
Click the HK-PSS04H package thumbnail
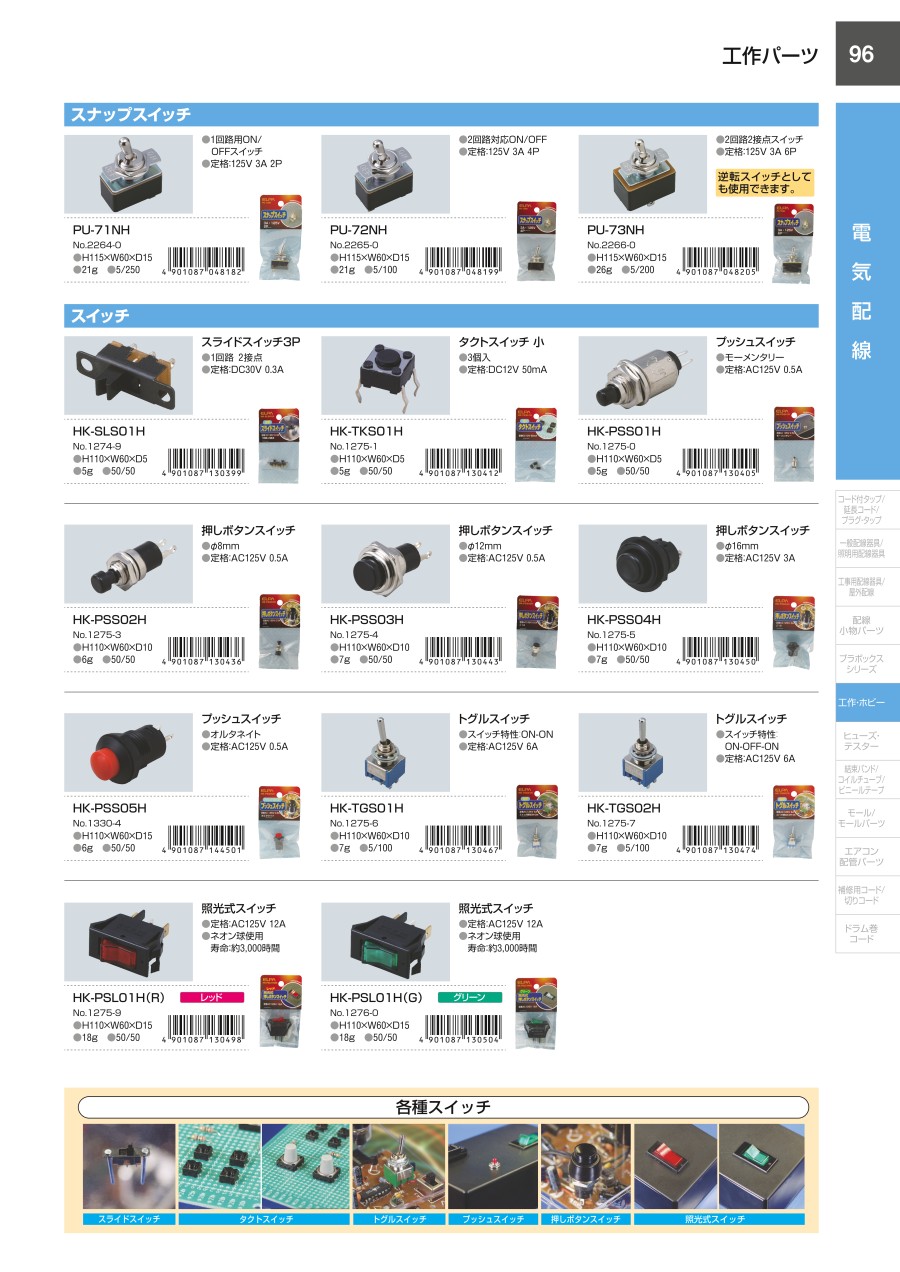coord(793,631)
